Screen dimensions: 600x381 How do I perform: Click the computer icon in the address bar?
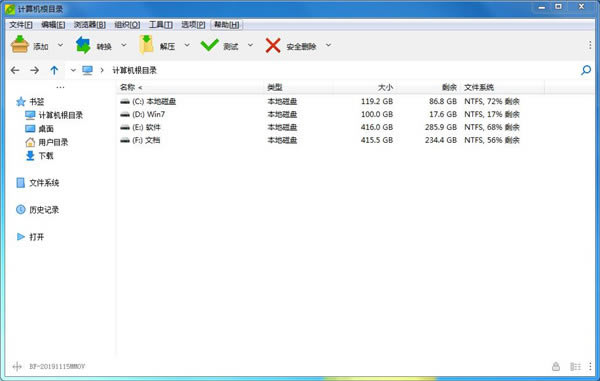point(87,70)
